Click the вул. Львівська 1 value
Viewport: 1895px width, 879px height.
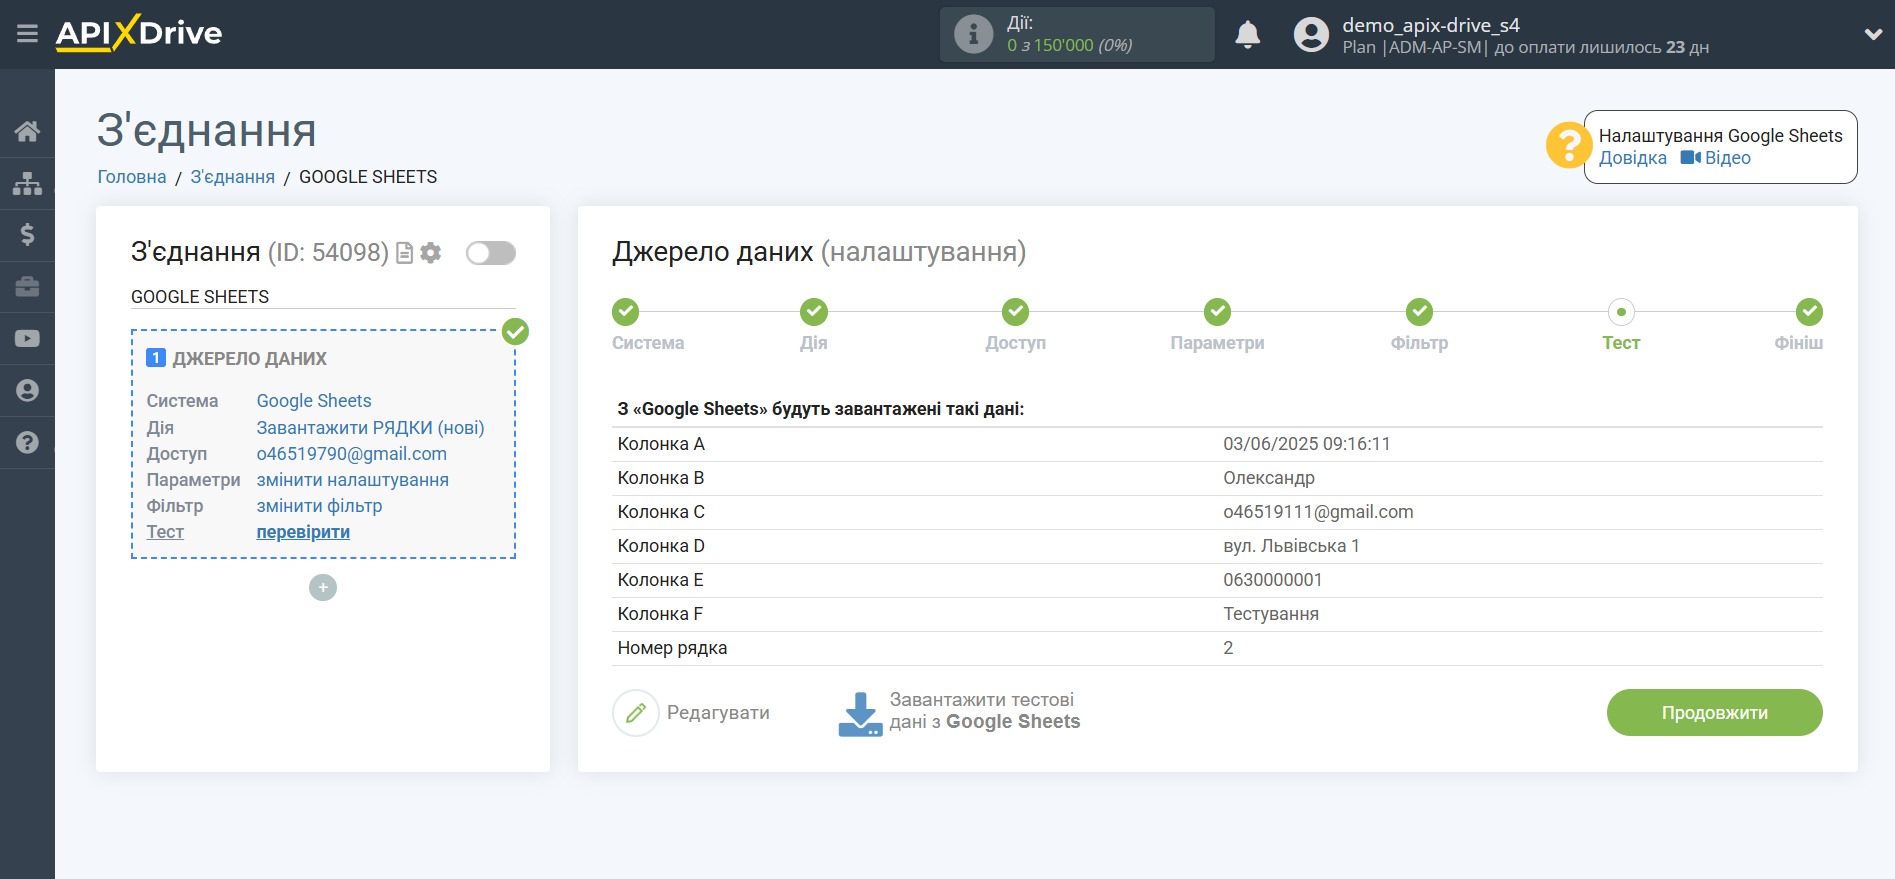click(1291, 546)
